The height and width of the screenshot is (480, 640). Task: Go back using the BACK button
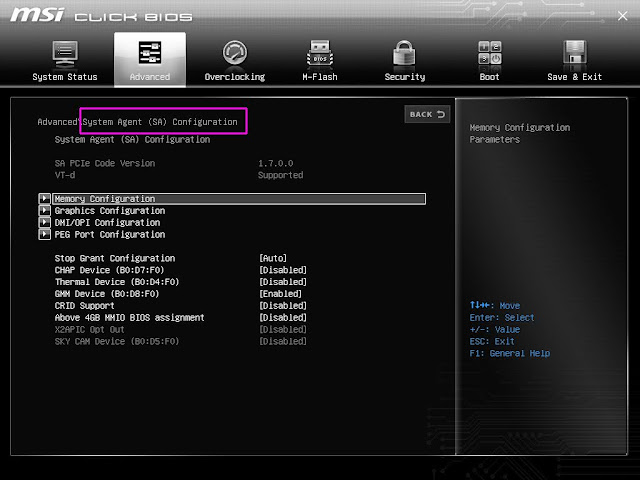coord(427,114)
